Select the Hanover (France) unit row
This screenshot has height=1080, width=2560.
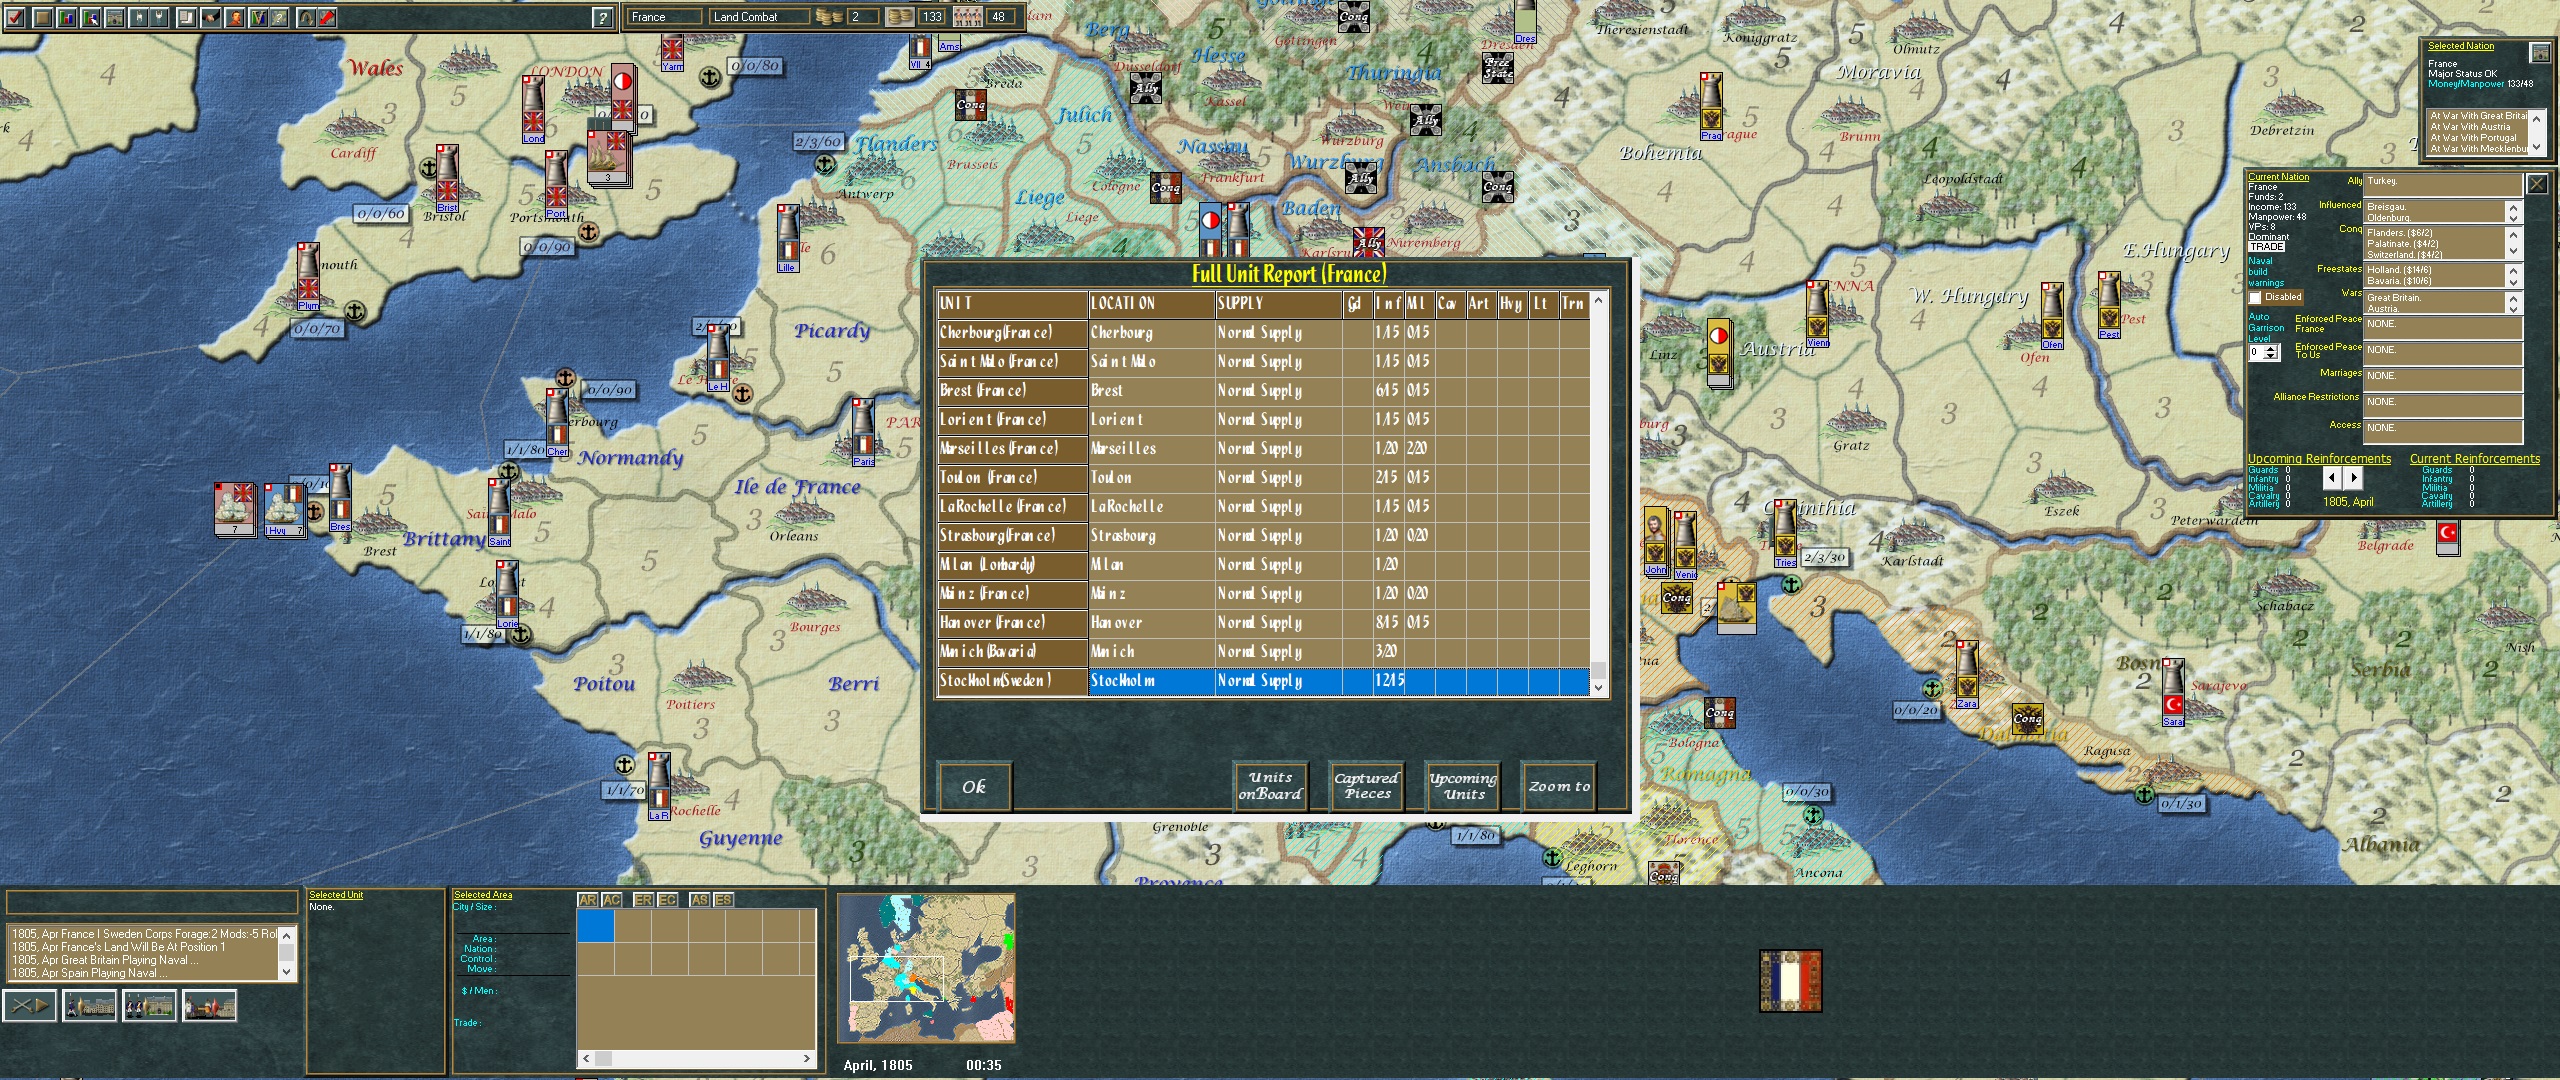(1263, 623)
